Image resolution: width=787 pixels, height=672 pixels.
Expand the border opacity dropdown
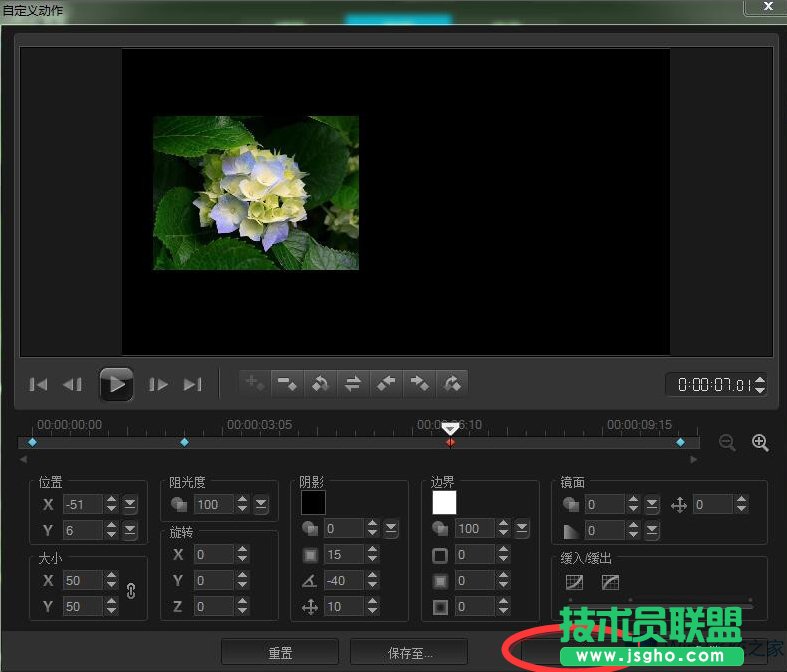(x=522, y=528)
